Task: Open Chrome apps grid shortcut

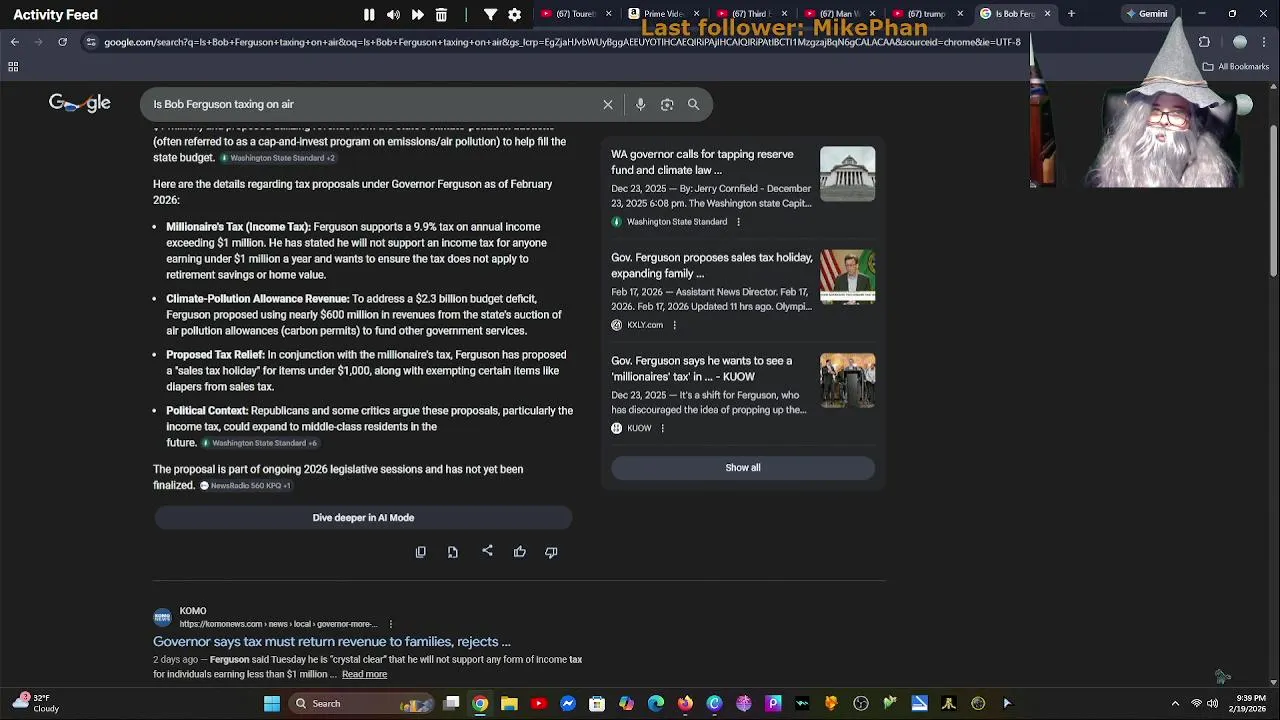Action: coord(13,67)
